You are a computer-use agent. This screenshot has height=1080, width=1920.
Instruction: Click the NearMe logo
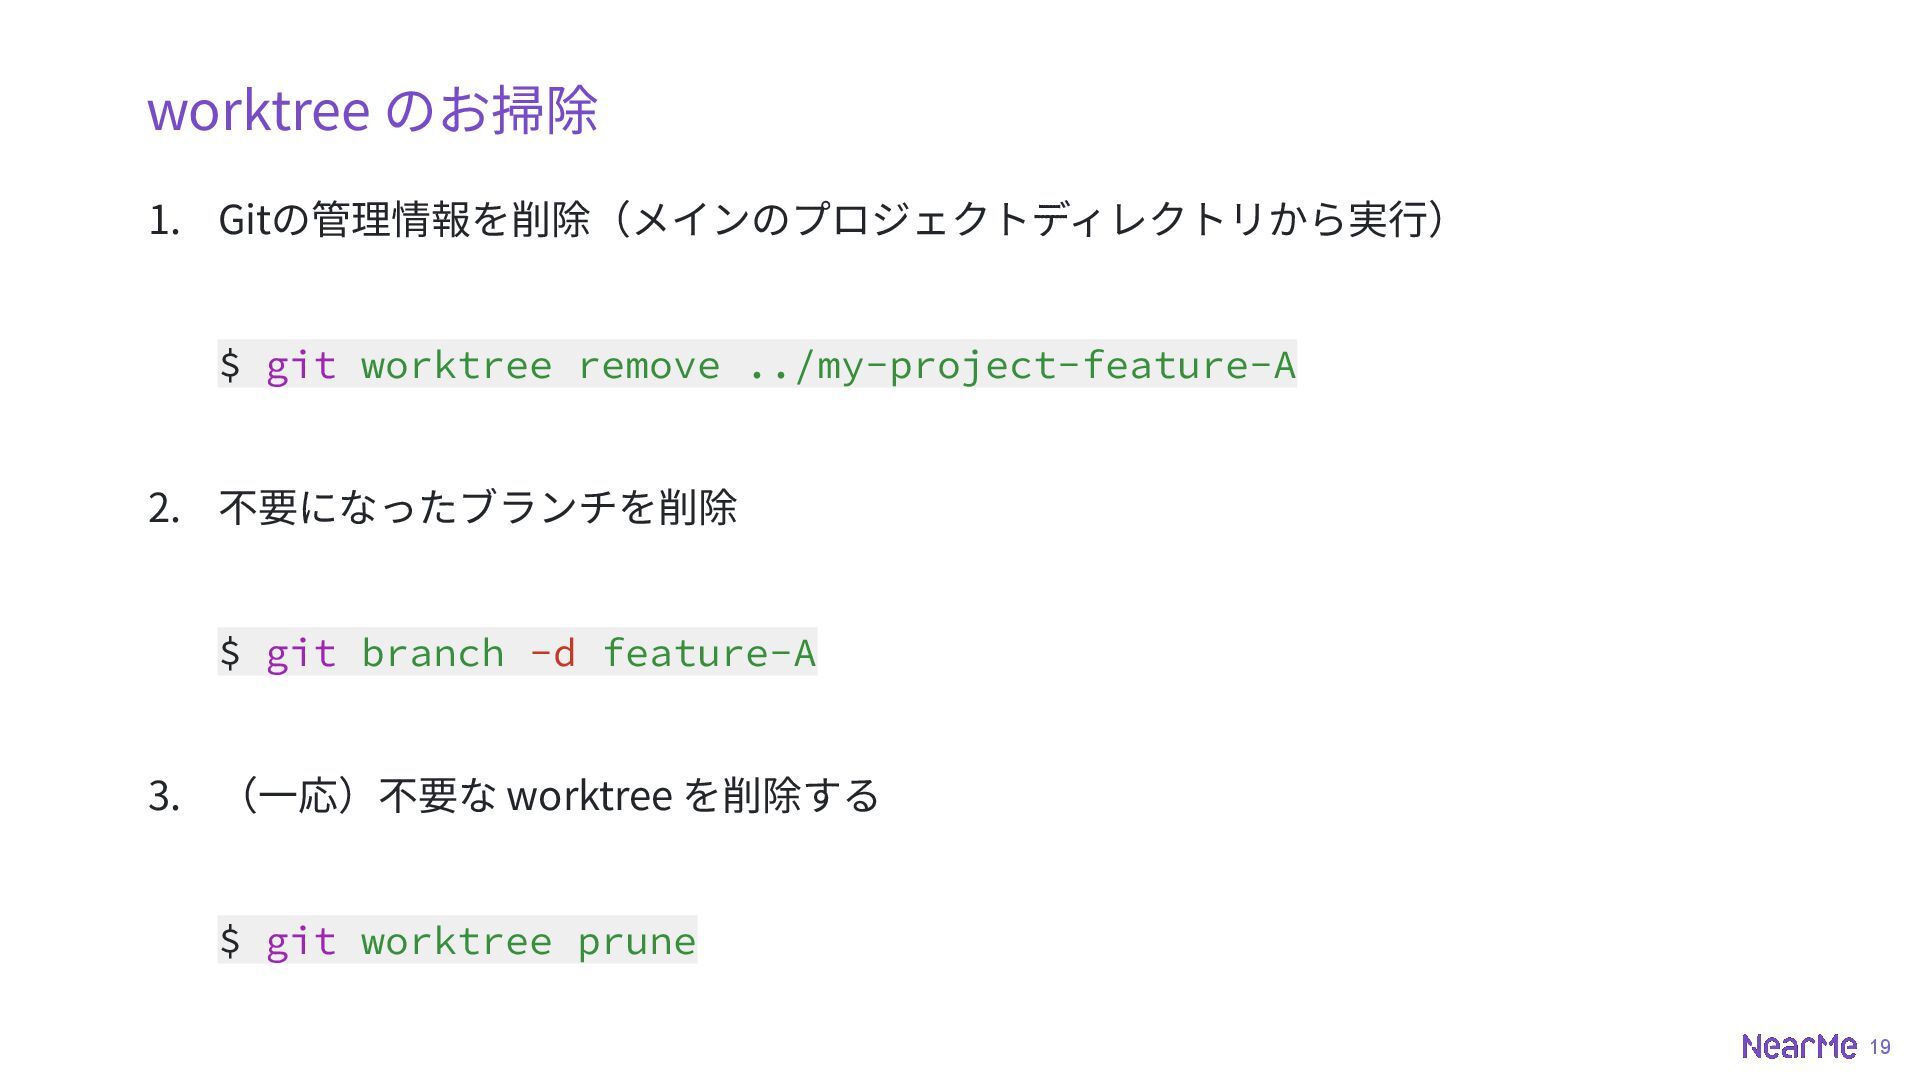(1799, 1046)
